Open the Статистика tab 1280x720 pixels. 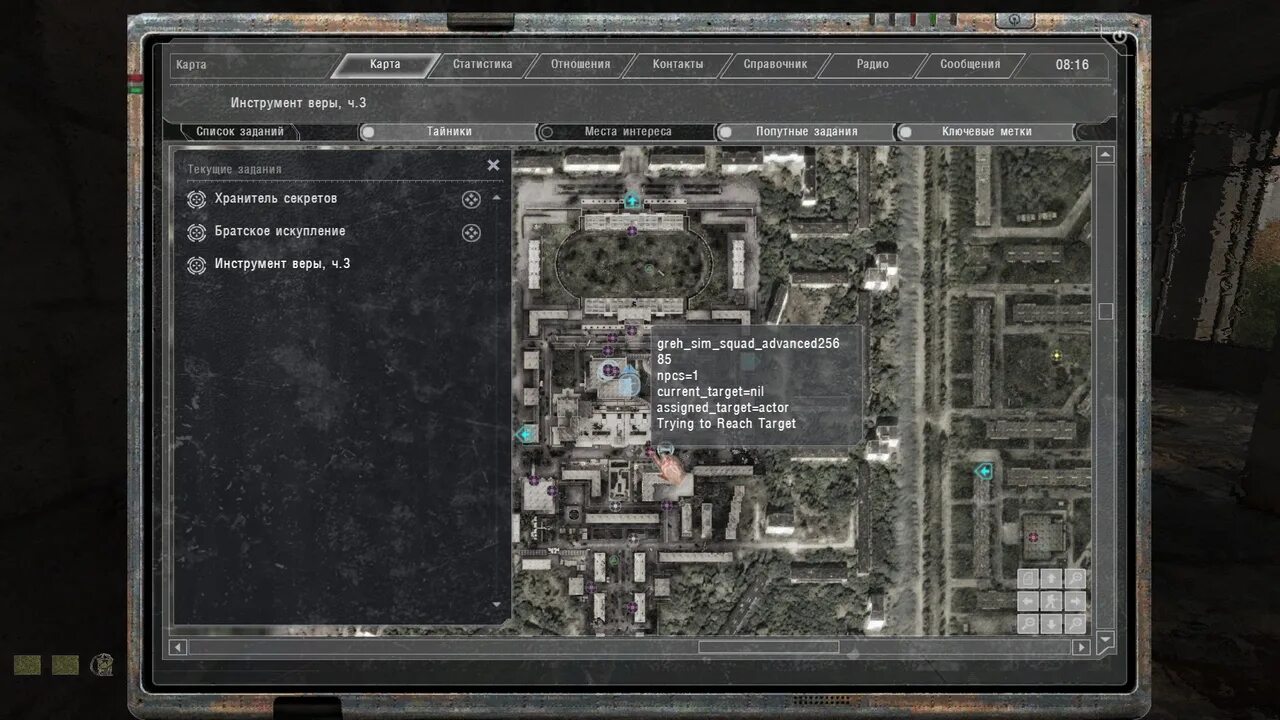(482, 65)
